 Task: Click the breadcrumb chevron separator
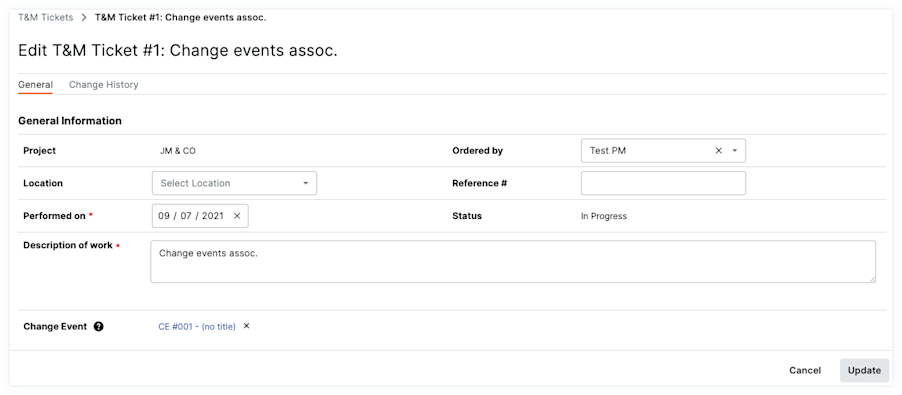pyautogui.click(x=84, y=17)
